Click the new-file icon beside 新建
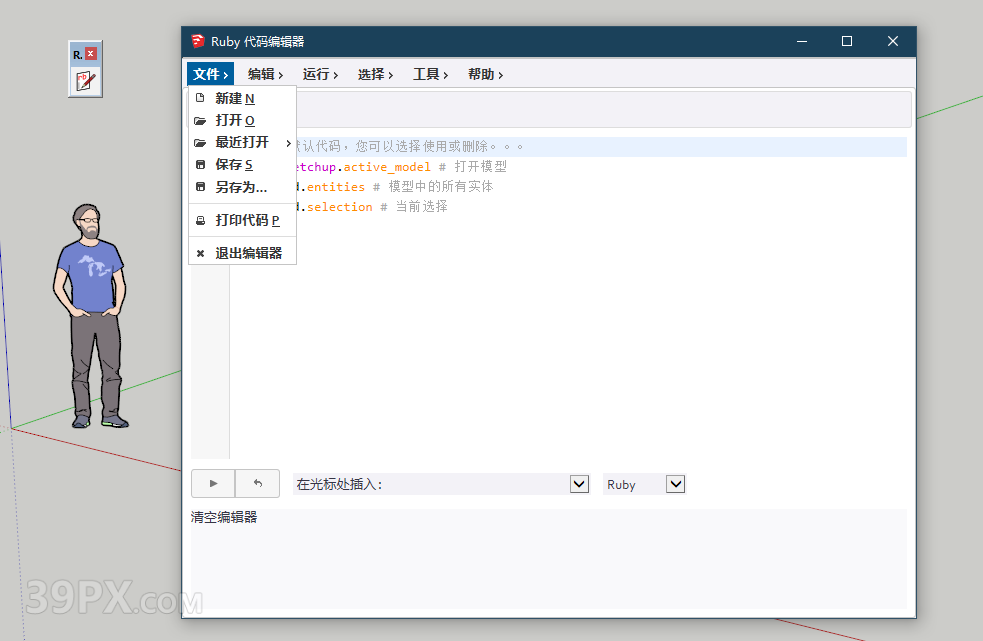Image resolution: width=983 pixels, height=641 pixels. pos(200,98)
